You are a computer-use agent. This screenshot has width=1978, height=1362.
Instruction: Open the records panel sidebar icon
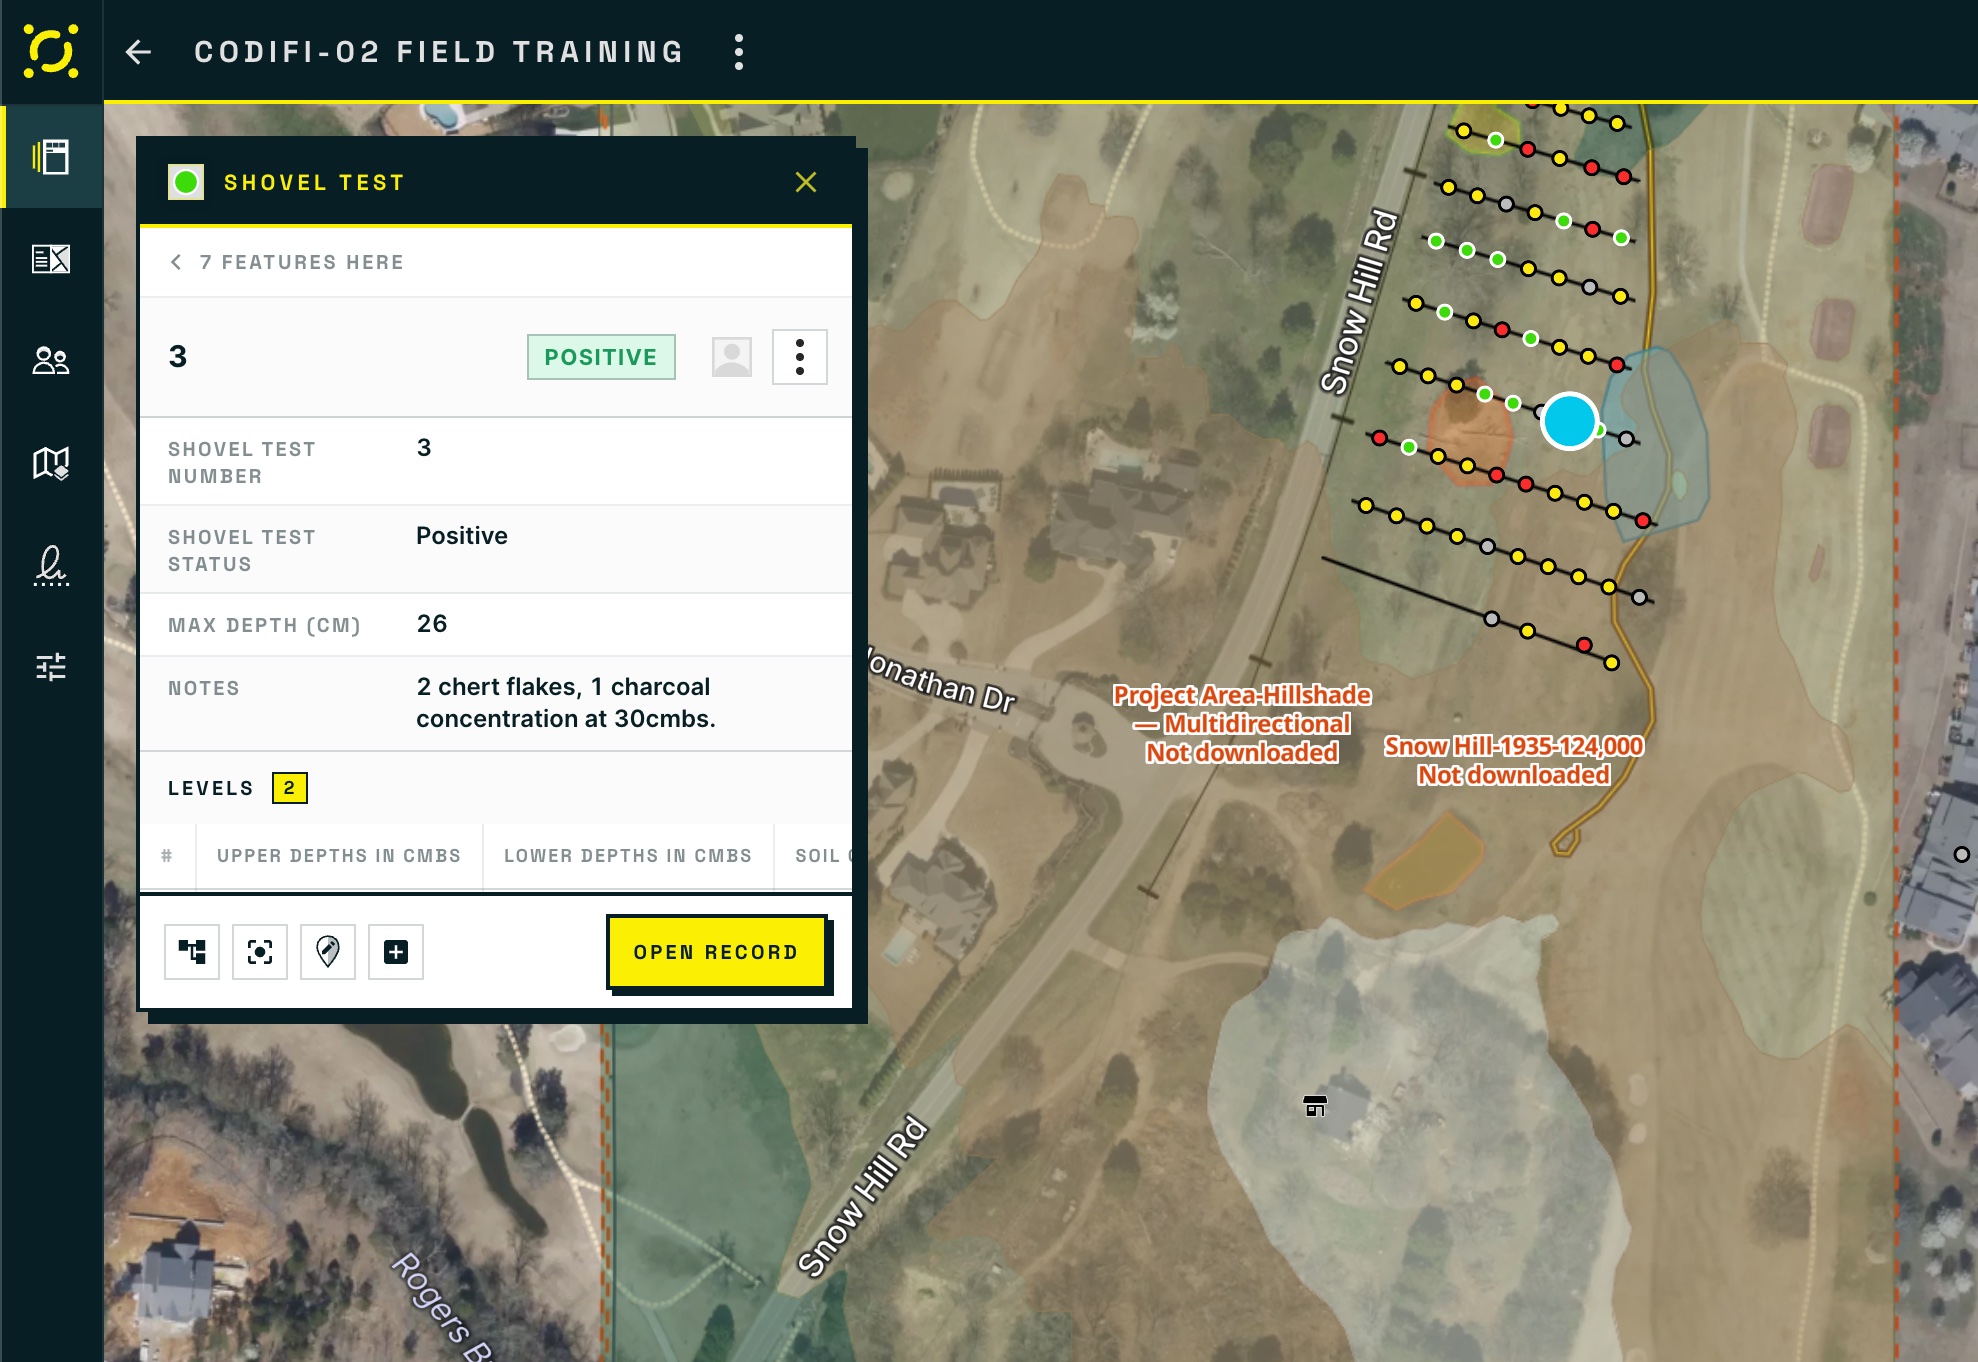pyautogui.click(x=51, y=157)
